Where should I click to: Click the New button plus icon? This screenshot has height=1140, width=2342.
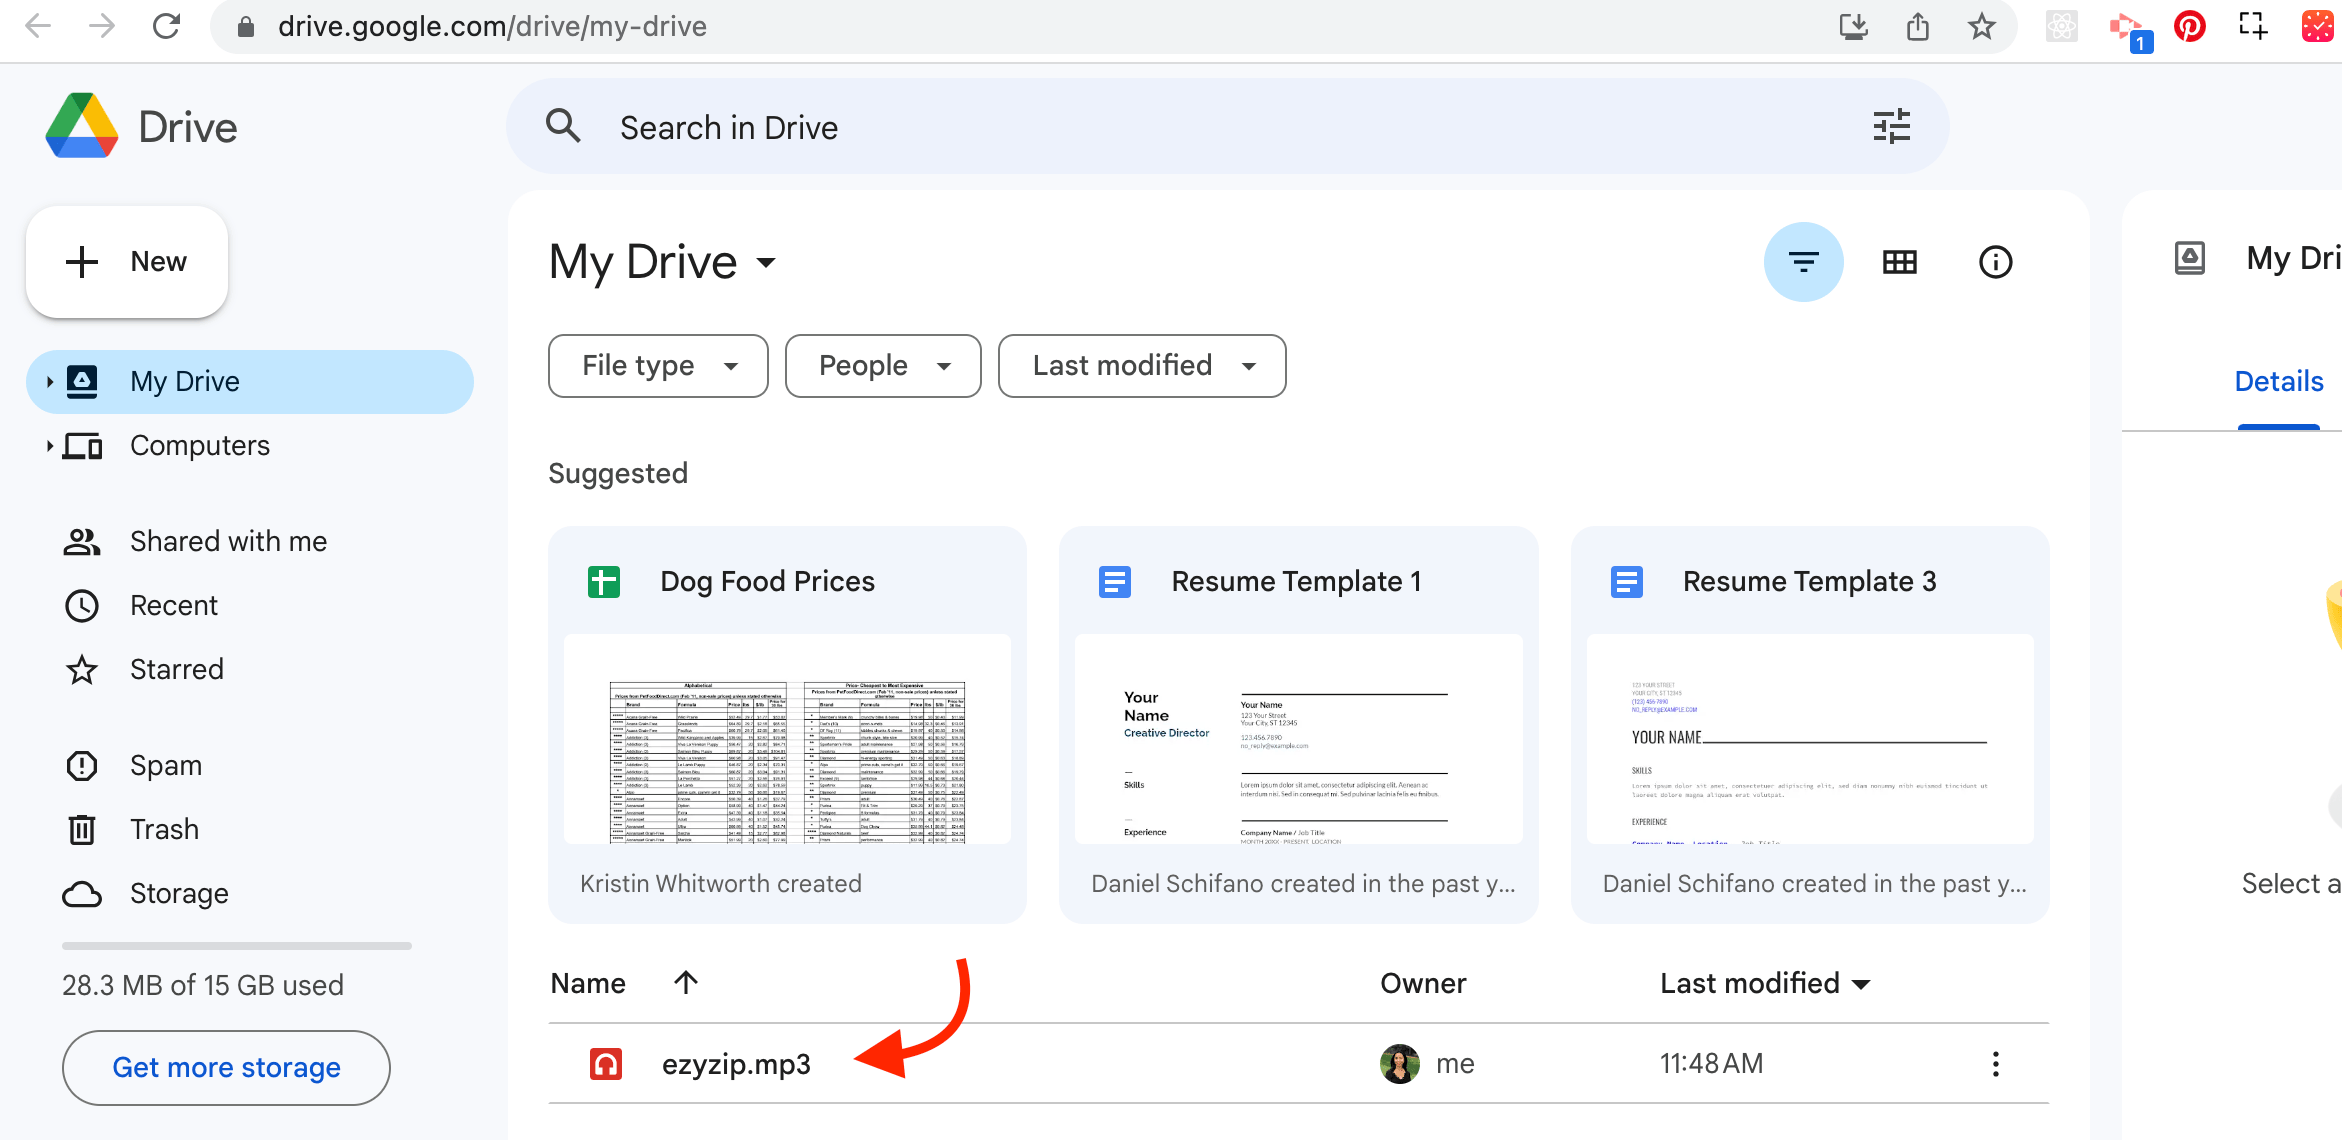(82, 261)
